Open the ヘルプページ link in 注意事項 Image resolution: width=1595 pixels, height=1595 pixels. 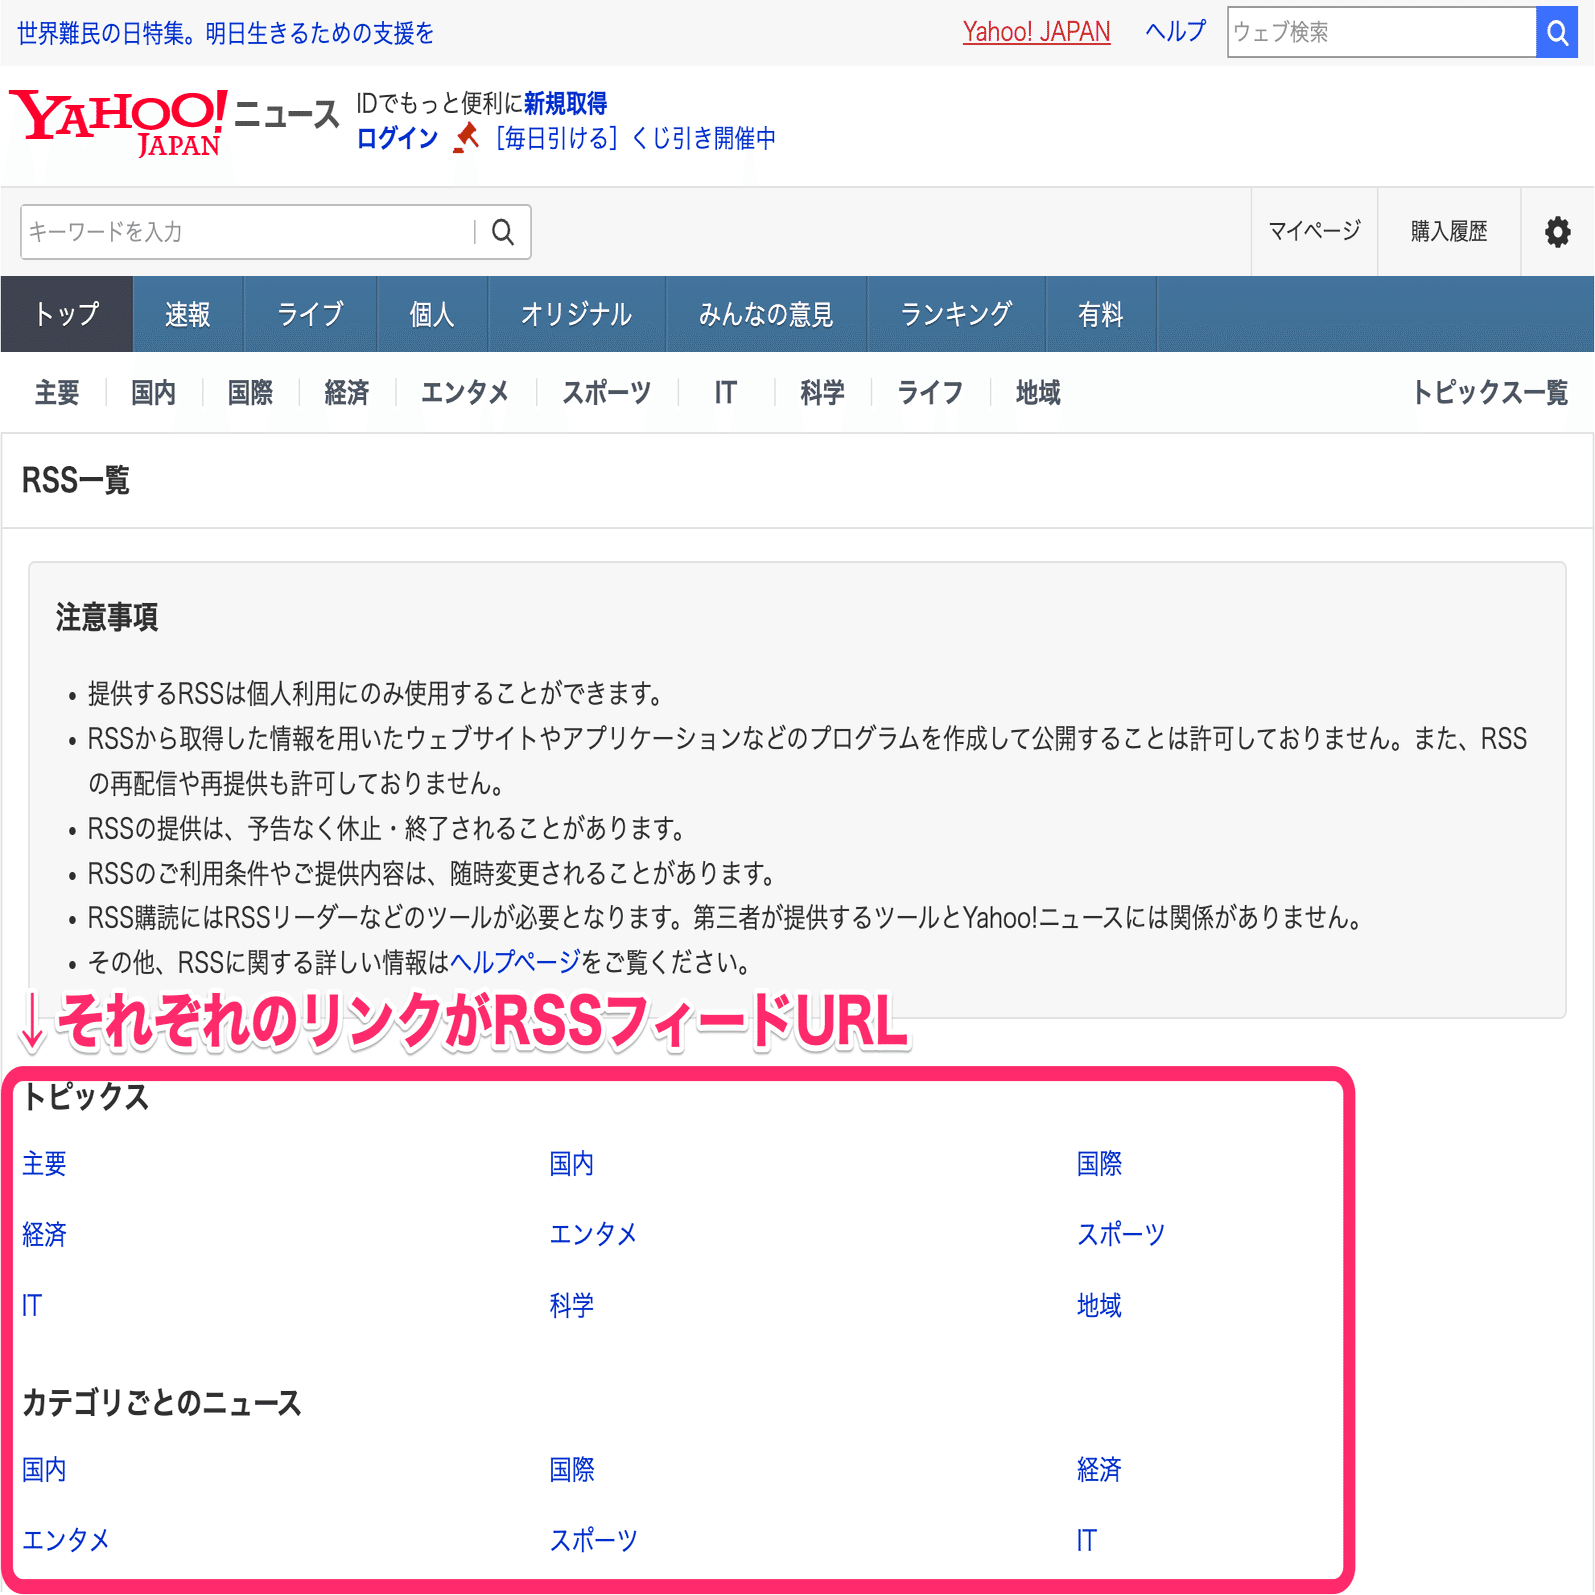(x=515, y=962)
